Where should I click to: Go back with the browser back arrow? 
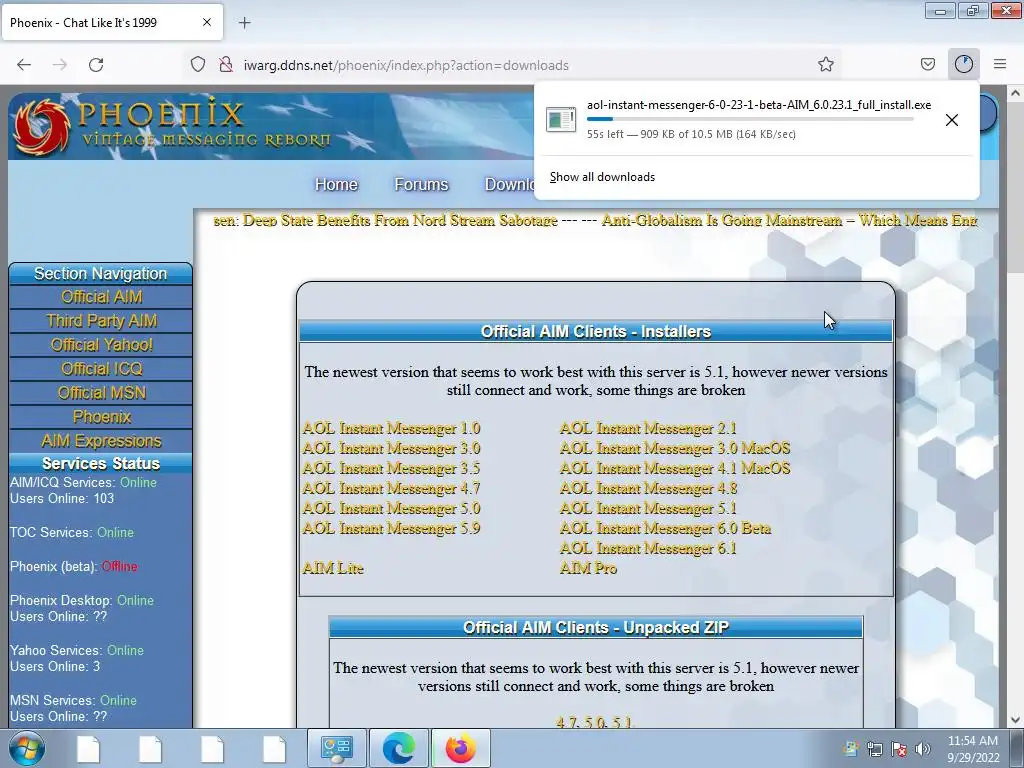(x=24, y=65)
